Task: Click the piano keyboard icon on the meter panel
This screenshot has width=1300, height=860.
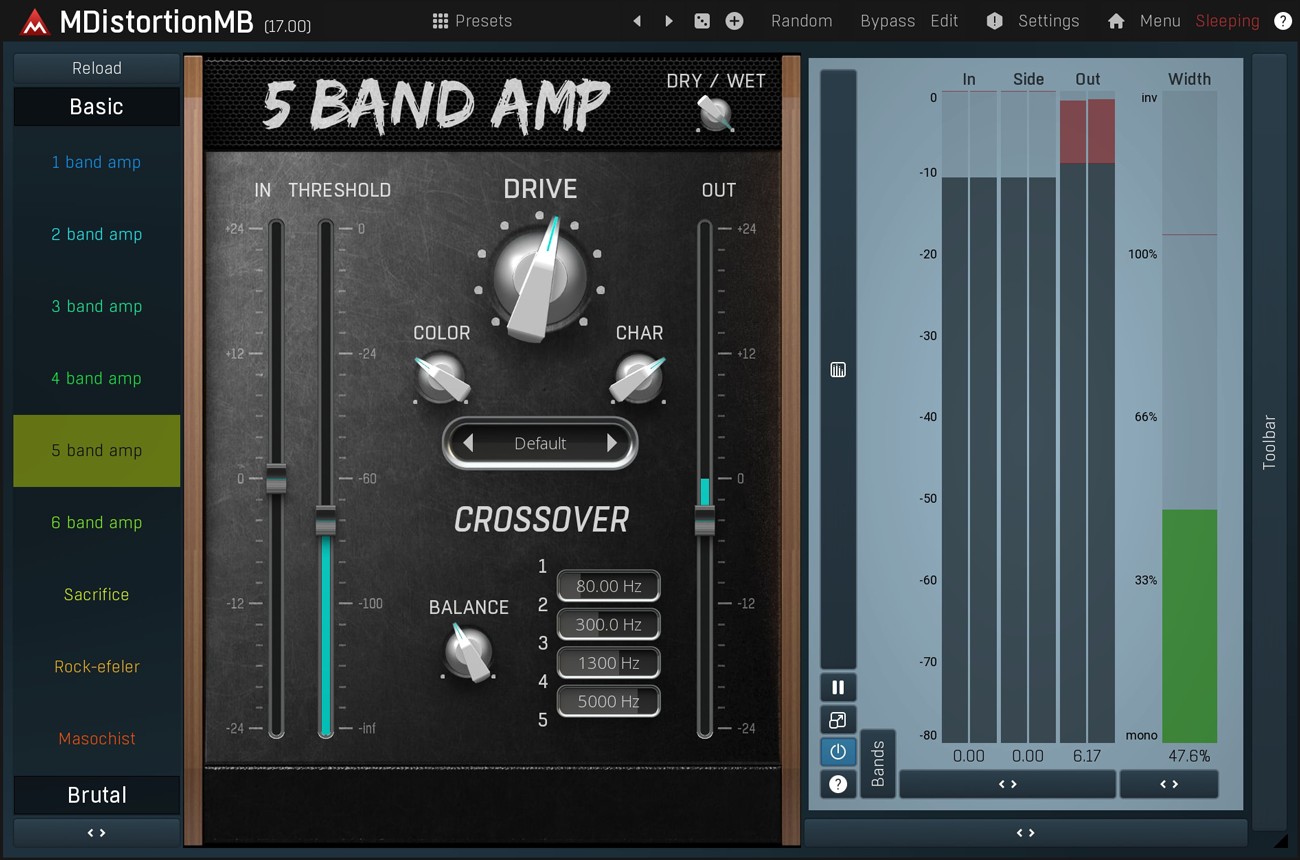Action: coord(838,369)
